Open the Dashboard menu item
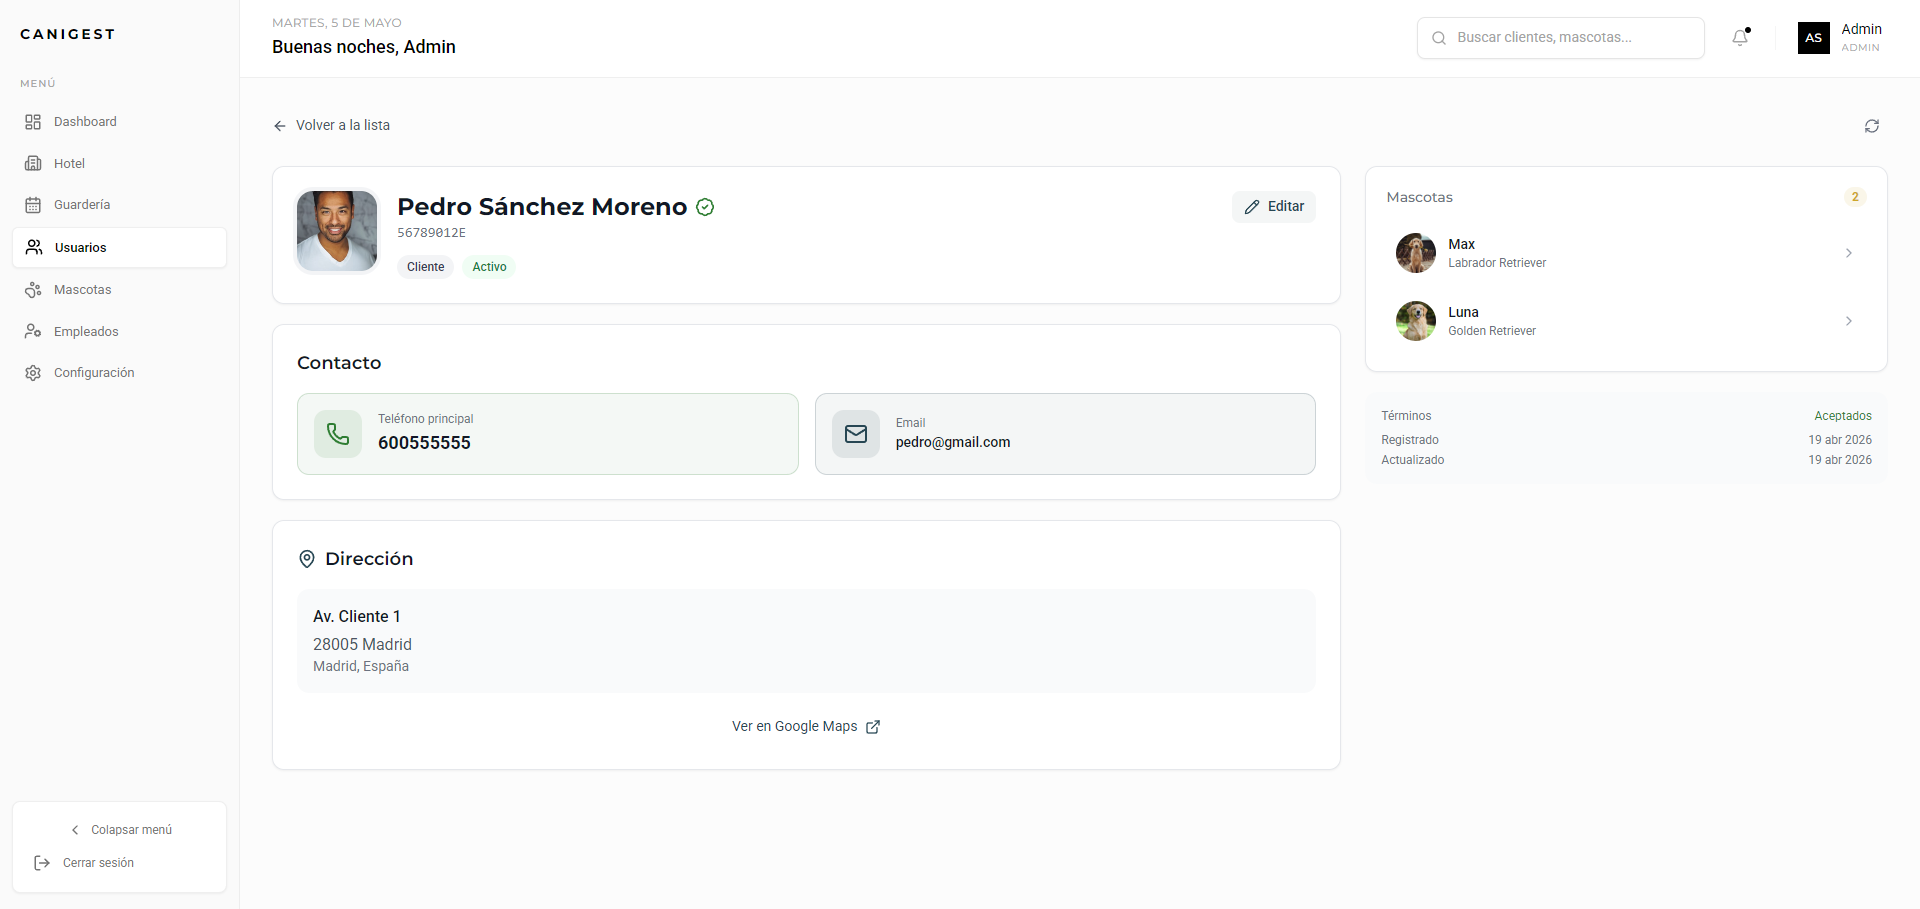Screen dimensions: 1920x909 (x=119, y=122)
